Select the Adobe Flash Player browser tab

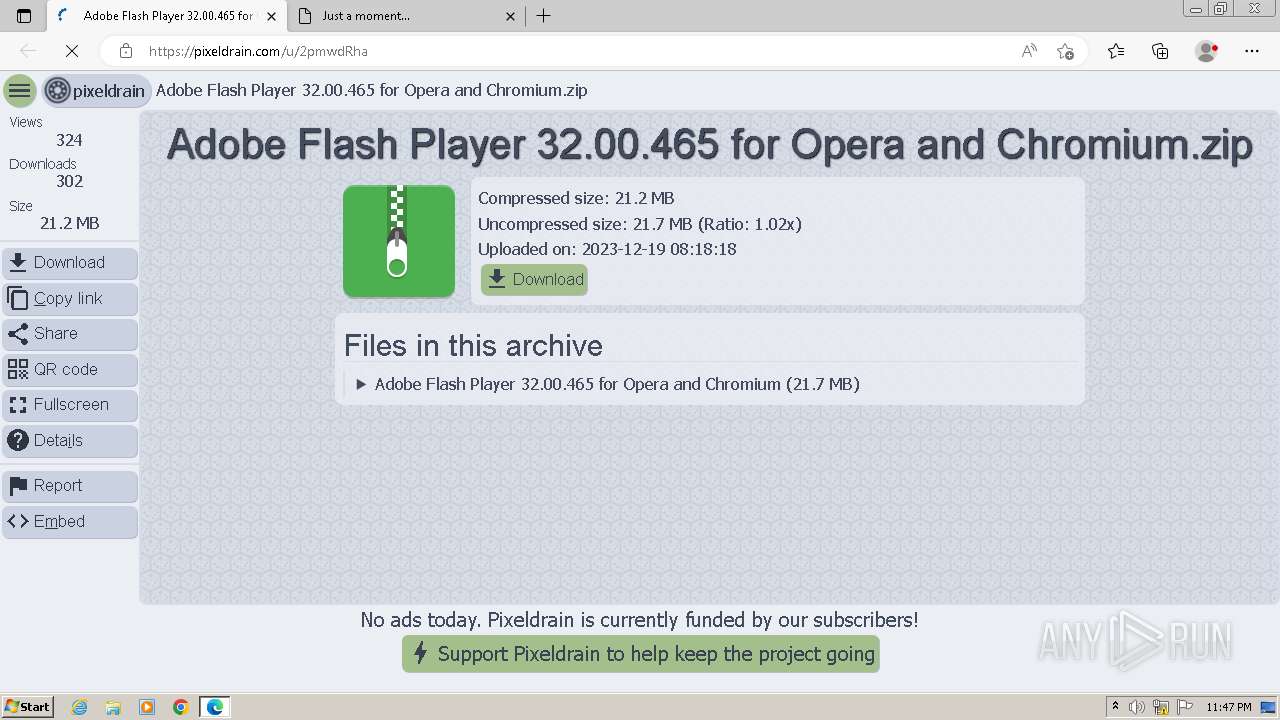(x=165, y=16)
